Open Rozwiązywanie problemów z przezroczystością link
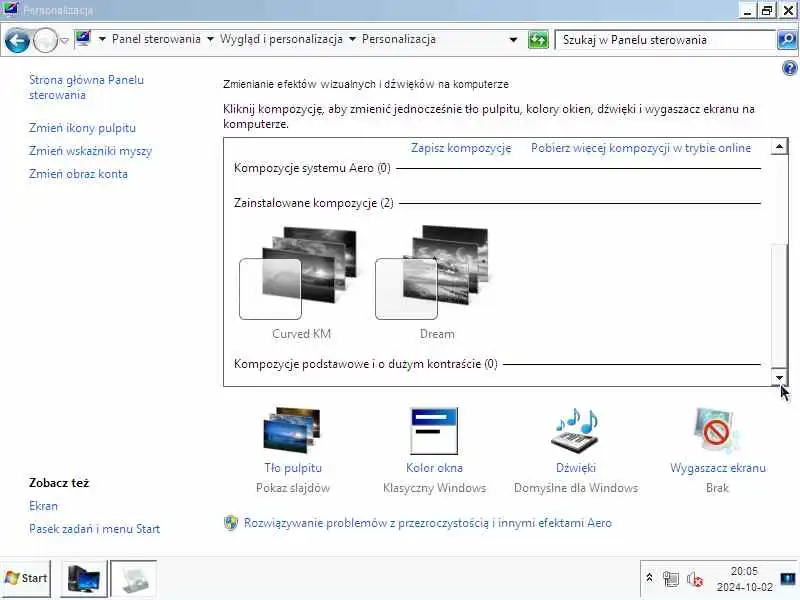Image resolution: width=800 pixels, height=600 pixels. (428, 523)
